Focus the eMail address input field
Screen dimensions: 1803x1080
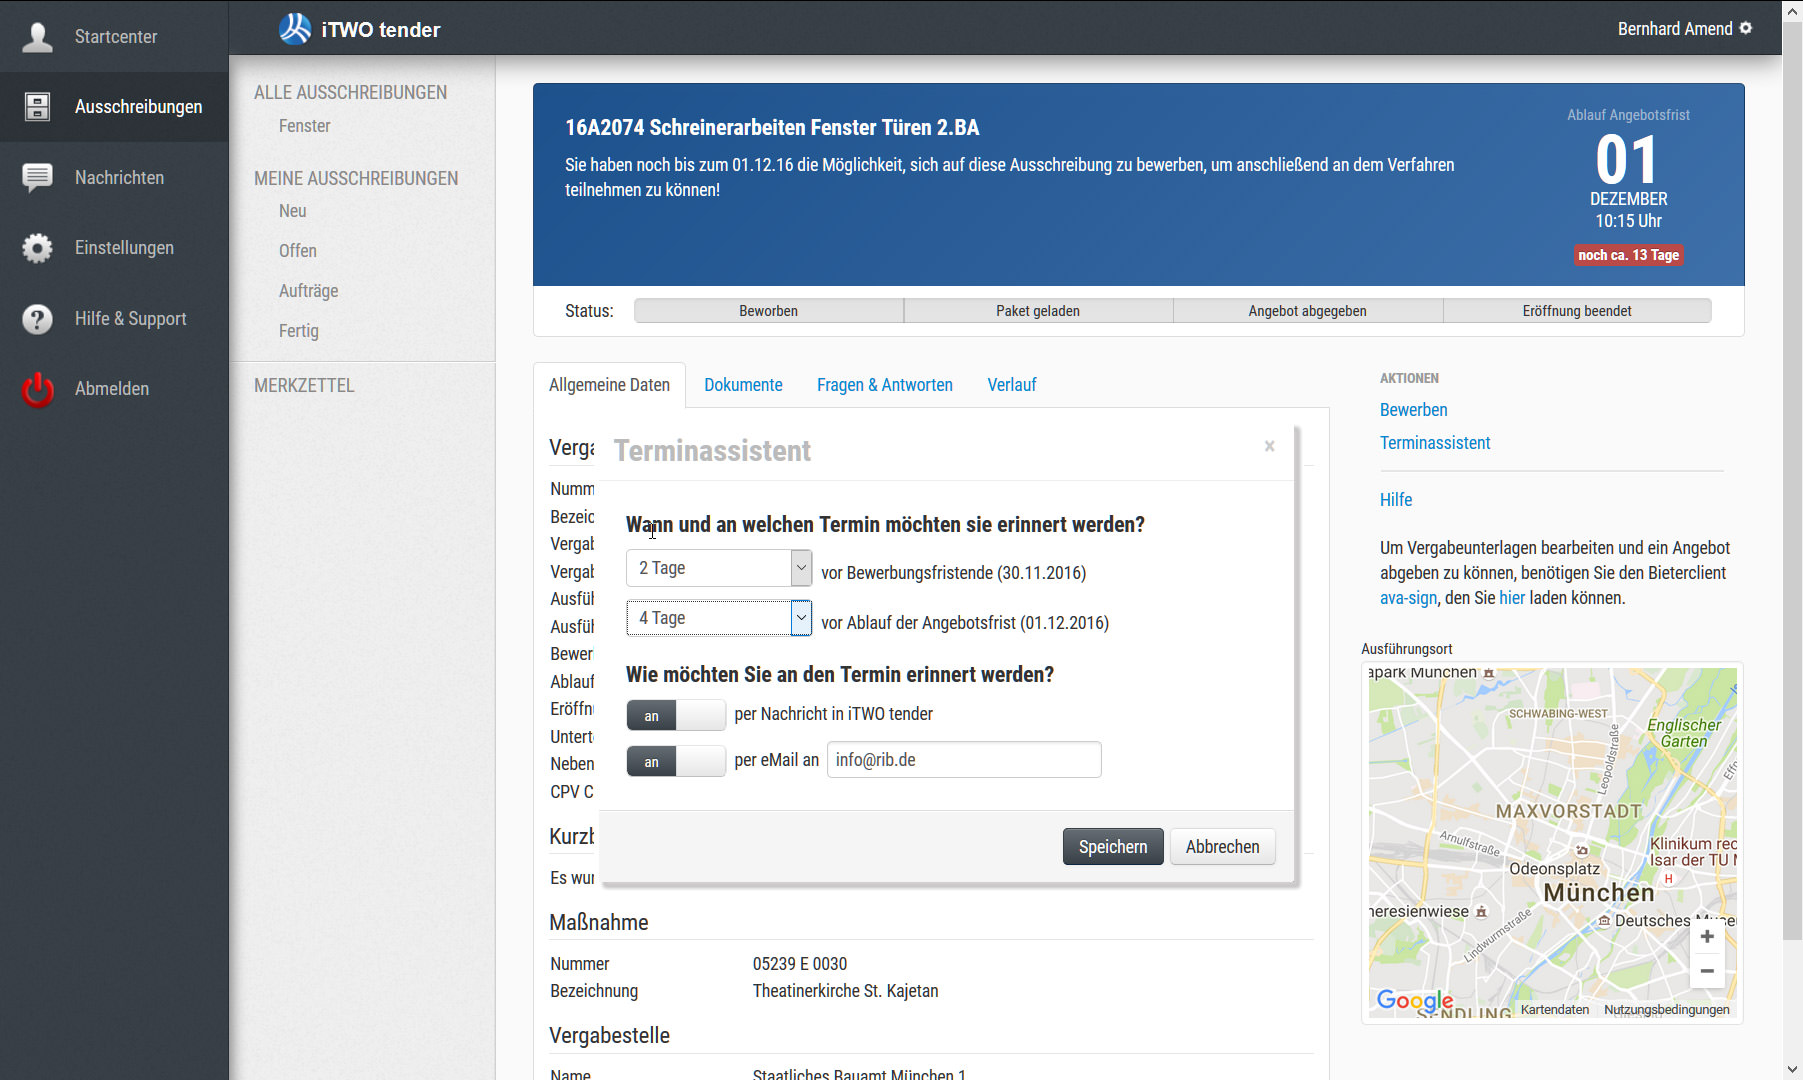point(964,760)
